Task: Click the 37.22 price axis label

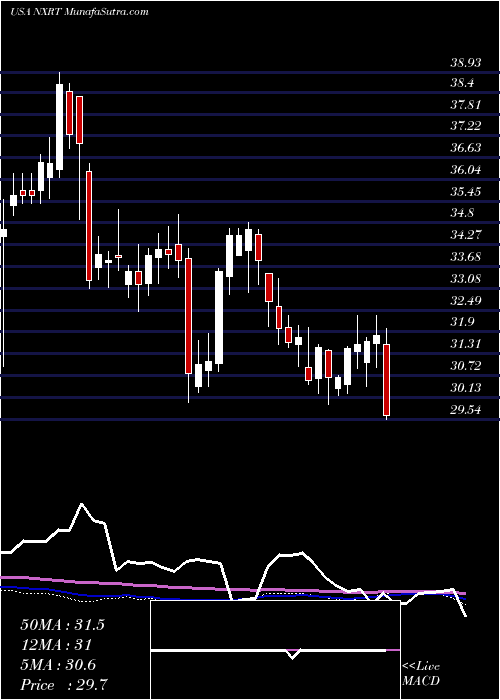Action: (x=466, y=126)
